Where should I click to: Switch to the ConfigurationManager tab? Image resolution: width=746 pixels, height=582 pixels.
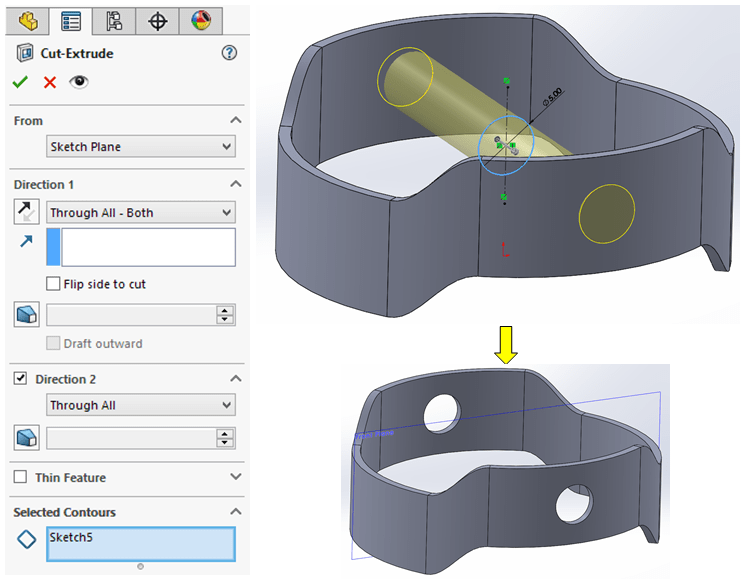coord(113,20)
